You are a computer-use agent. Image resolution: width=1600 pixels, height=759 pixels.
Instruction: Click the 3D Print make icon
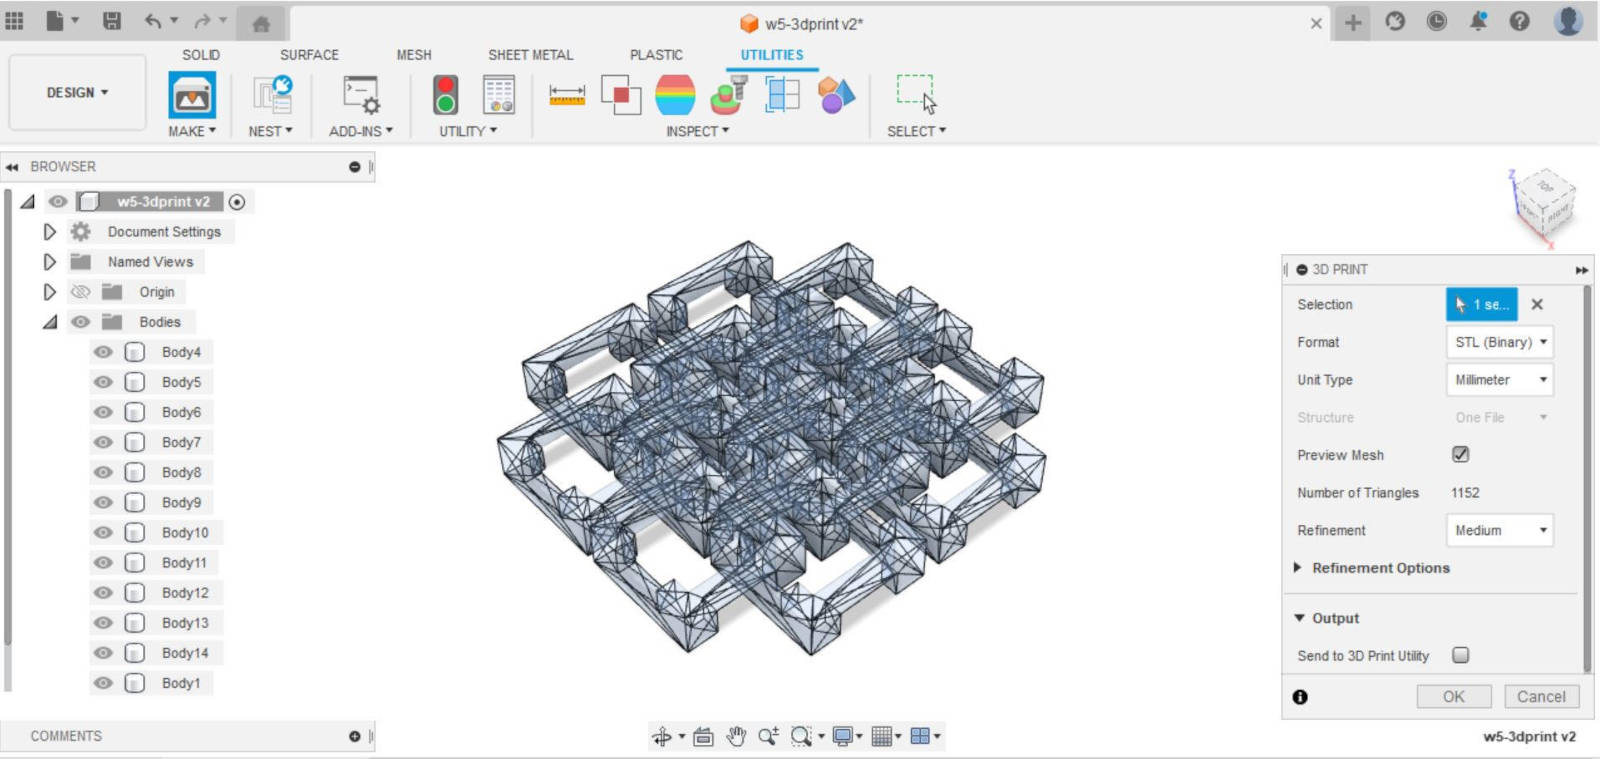(x=192, y=96)
